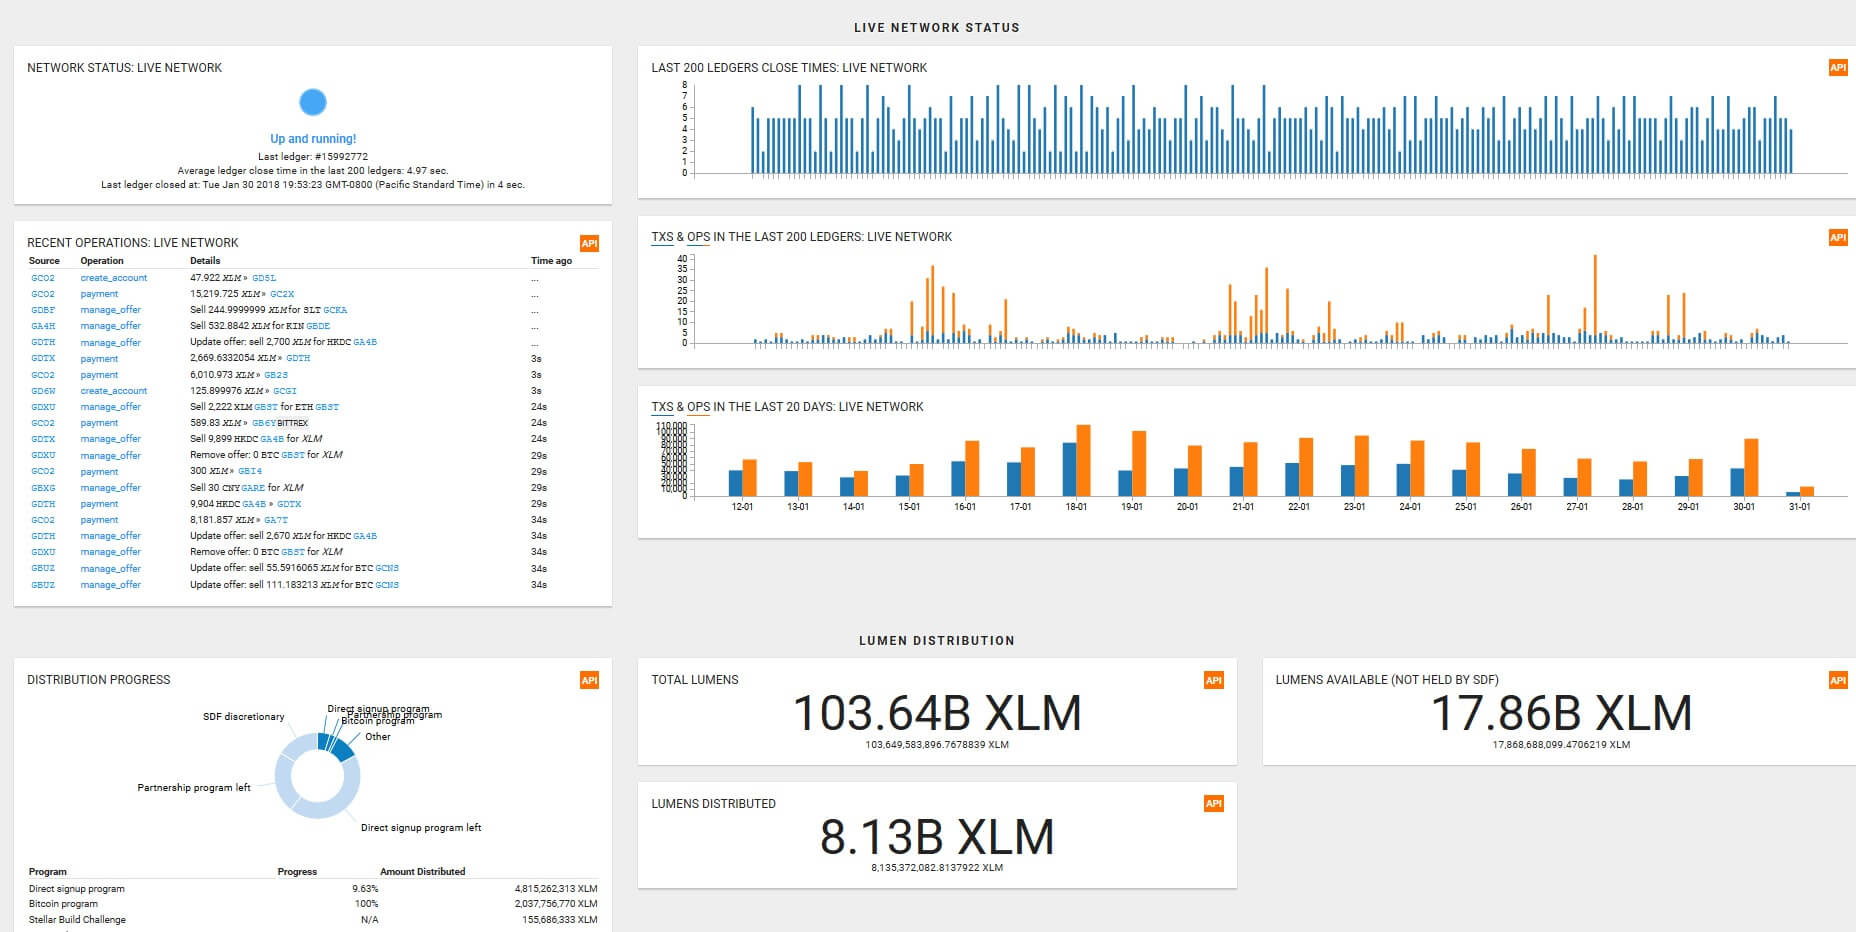Image resolution: width=1856 pixels, height=932 pixels.
Task: Click the BITTREX anchor label
Action: coord(293,423)
